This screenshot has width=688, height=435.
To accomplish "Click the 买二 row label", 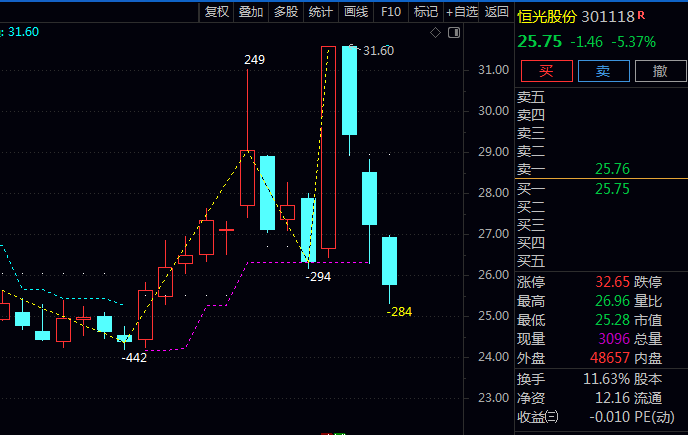I will coord(531,207).
